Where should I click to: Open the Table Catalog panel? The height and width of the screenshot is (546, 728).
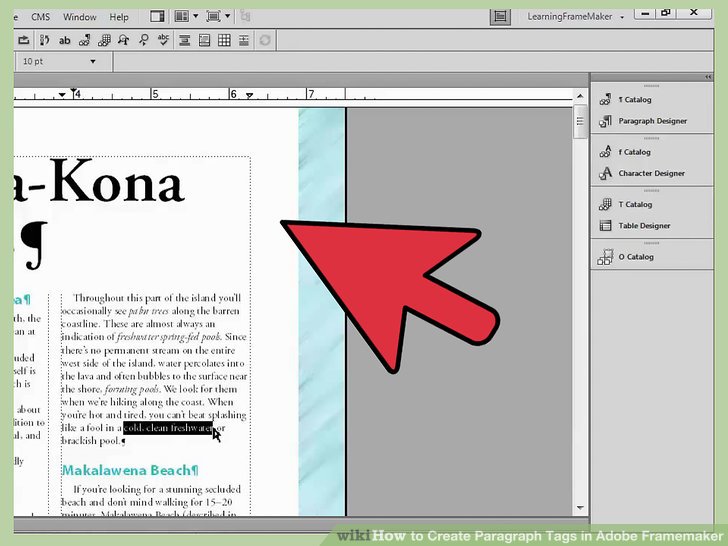(x=634, y=205)
